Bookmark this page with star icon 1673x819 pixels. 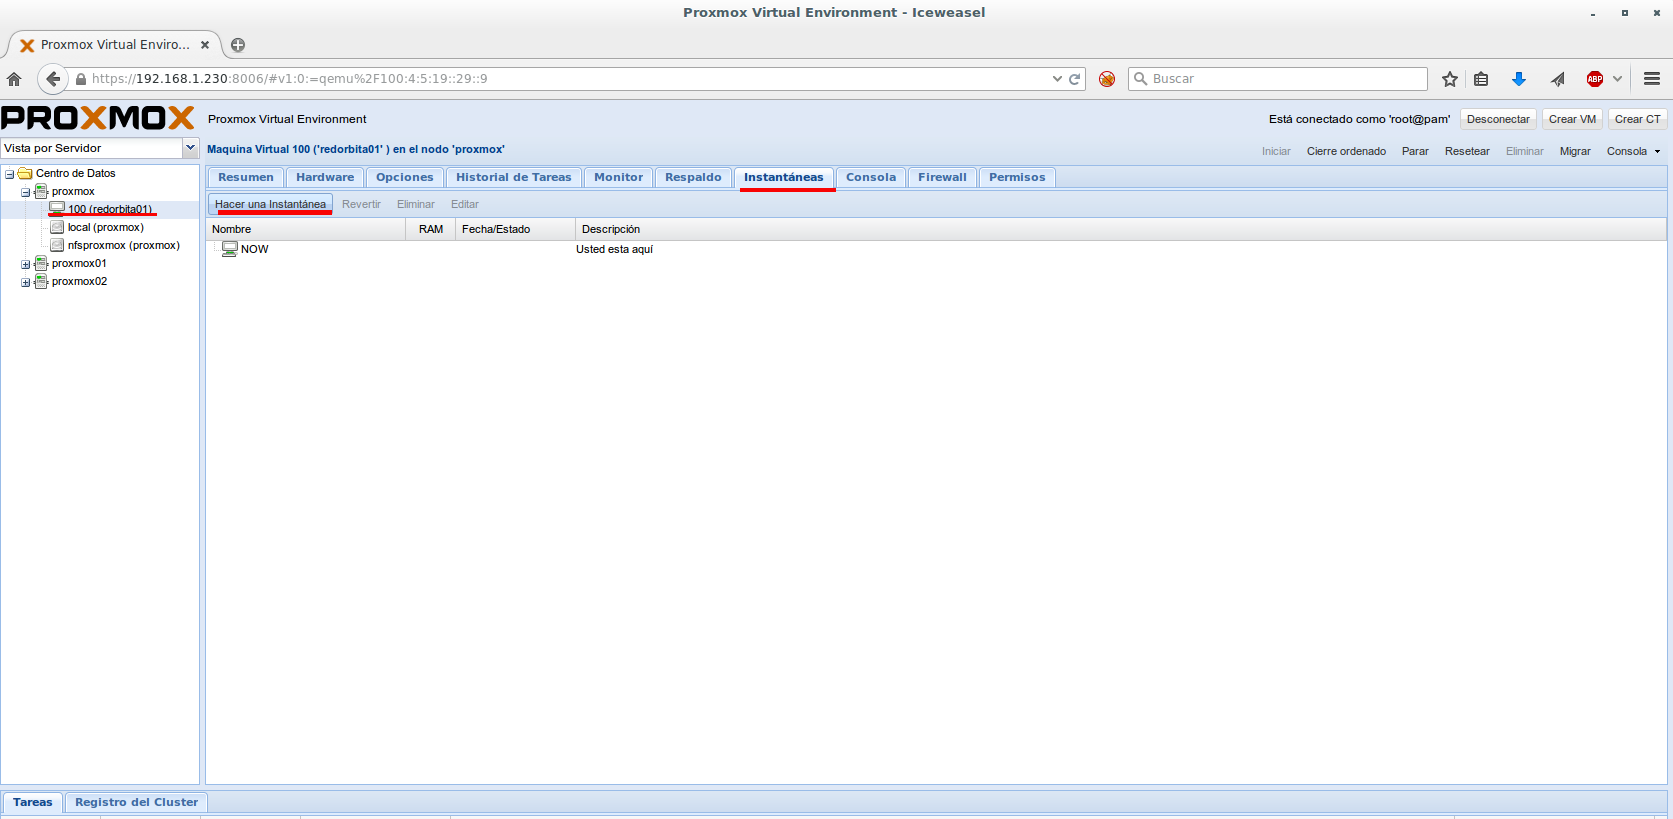(1450, 79)
